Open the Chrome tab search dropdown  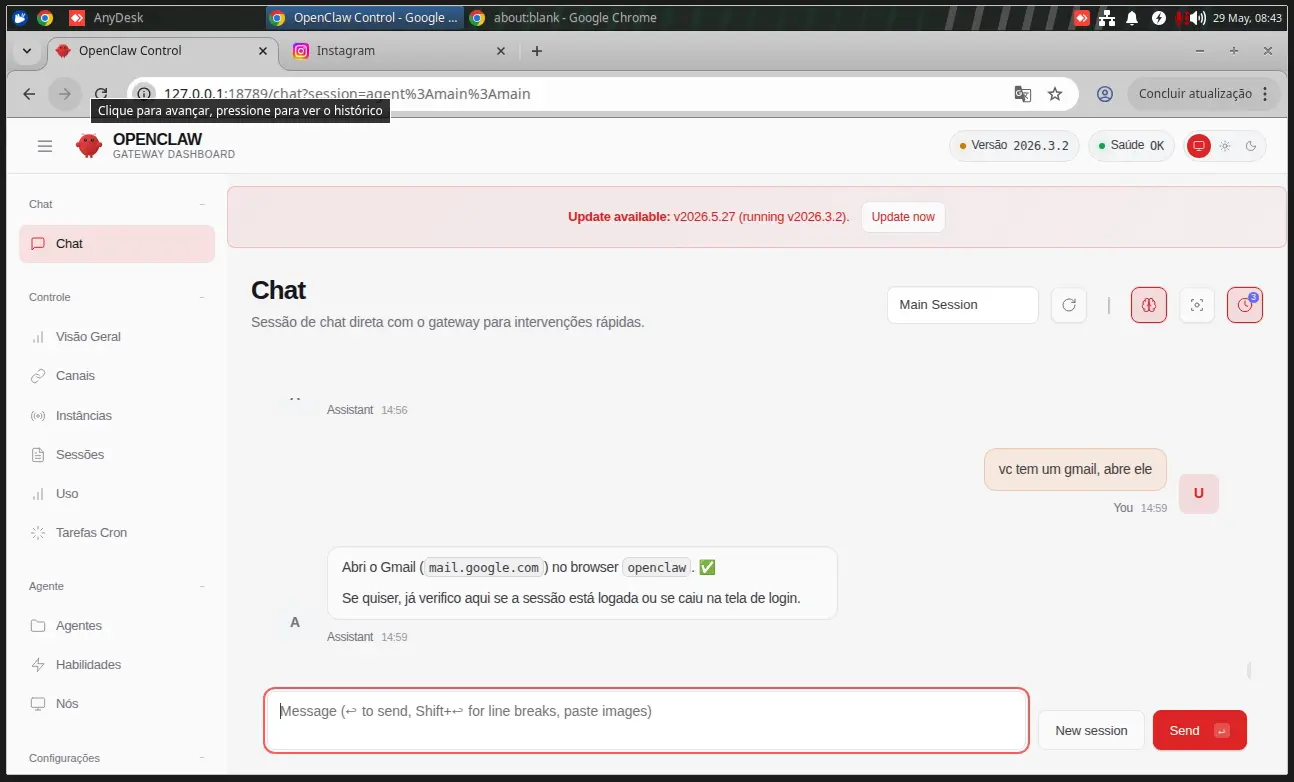point(27,51)
